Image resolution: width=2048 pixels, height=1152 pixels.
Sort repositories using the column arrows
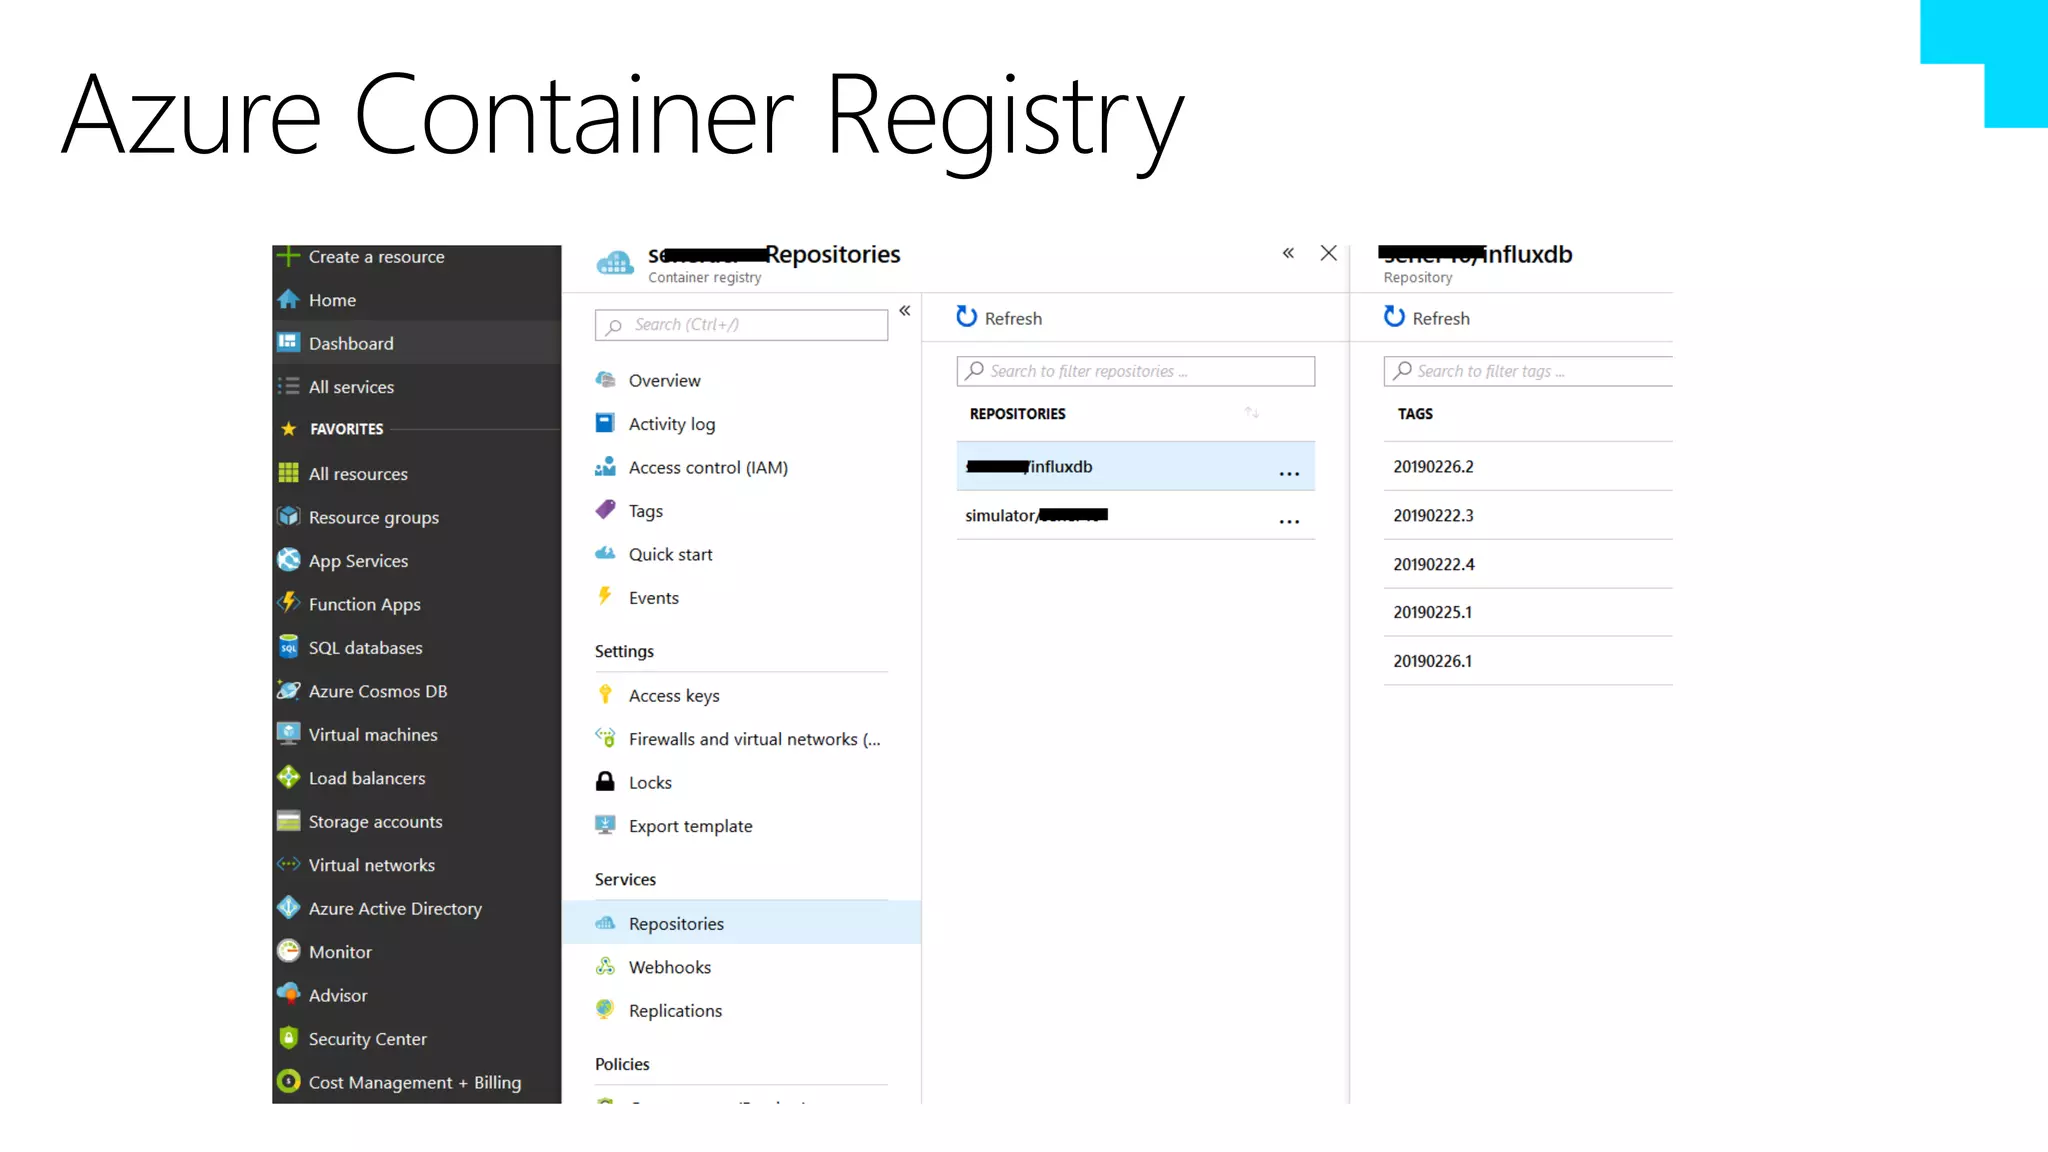click(1251, 413)
